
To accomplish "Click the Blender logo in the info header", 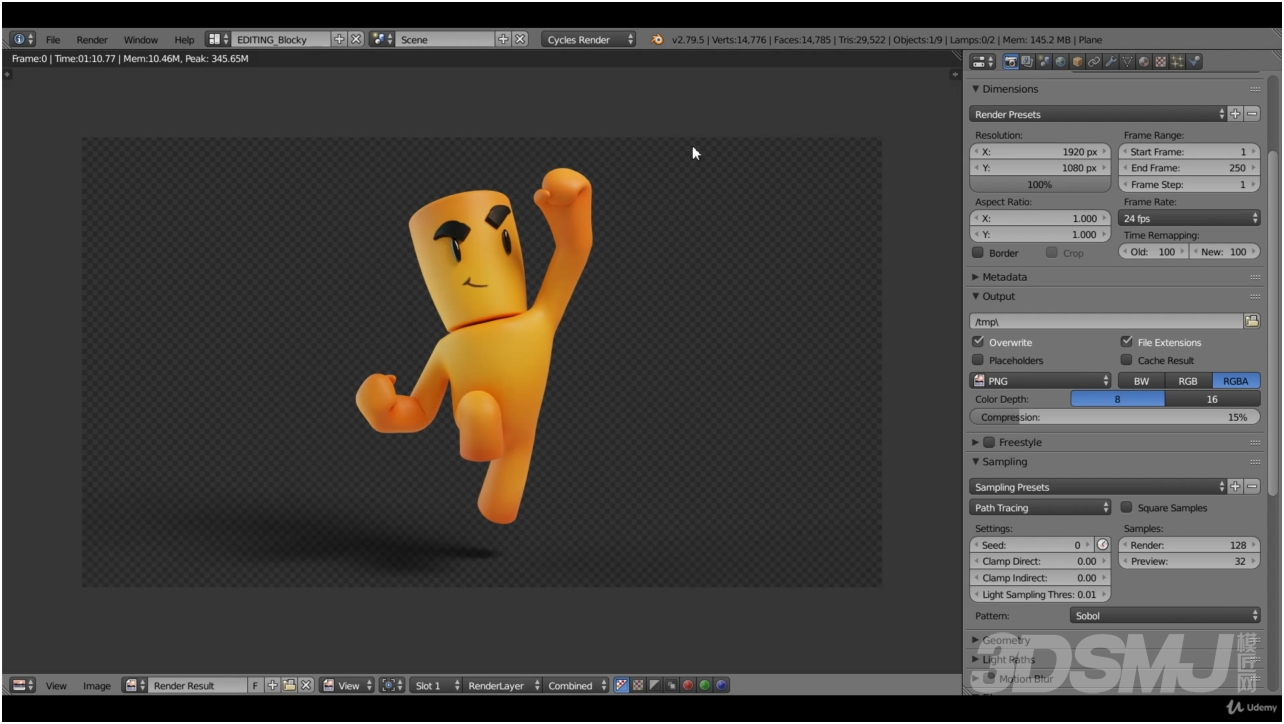I will point(657,40).
